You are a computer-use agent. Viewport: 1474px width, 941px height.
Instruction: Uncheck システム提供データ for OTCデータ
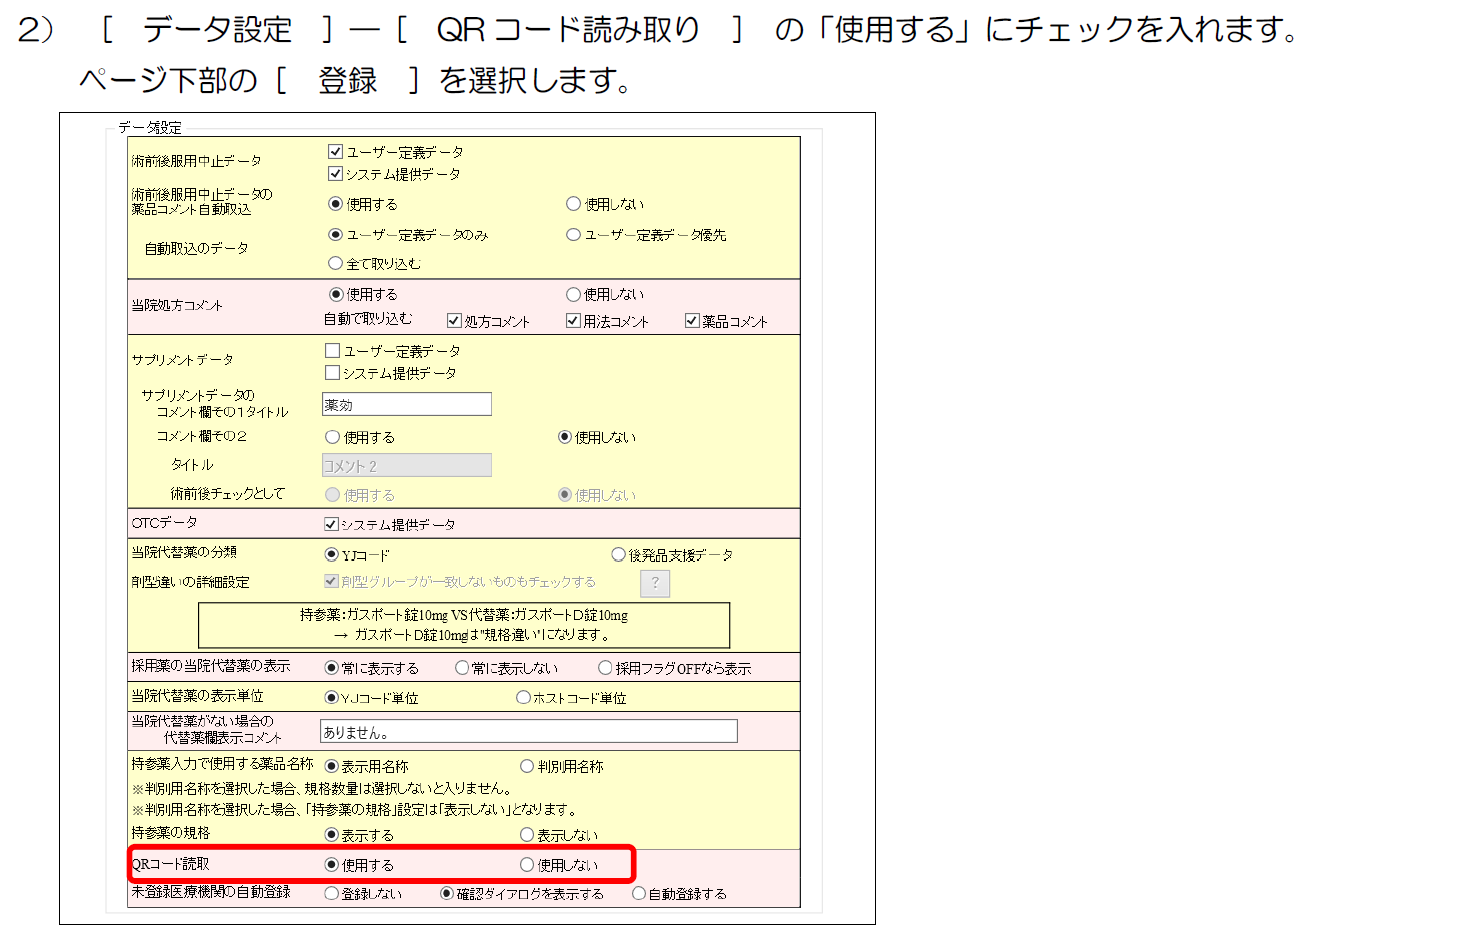tap(331, 524)
